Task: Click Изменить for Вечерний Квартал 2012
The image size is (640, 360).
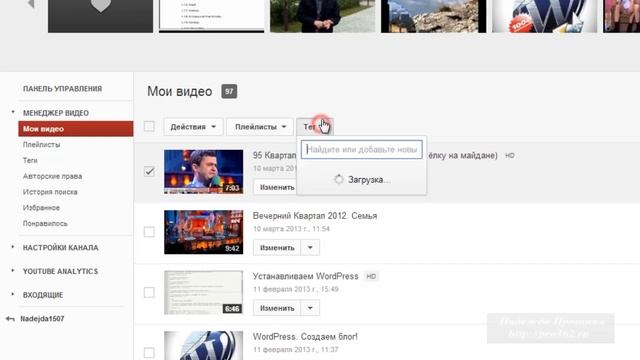Action: click(277, 248)
